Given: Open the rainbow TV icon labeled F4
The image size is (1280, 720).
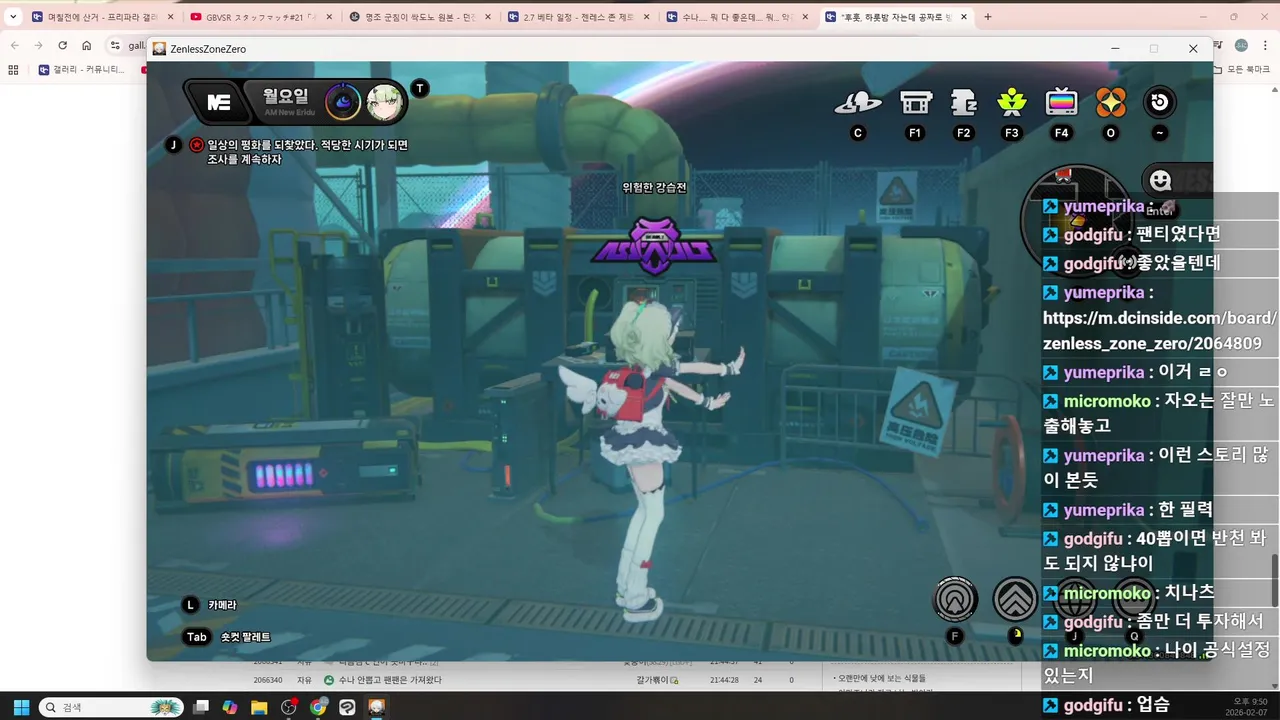Looking at the screenshot, I should click(1061, 102).
